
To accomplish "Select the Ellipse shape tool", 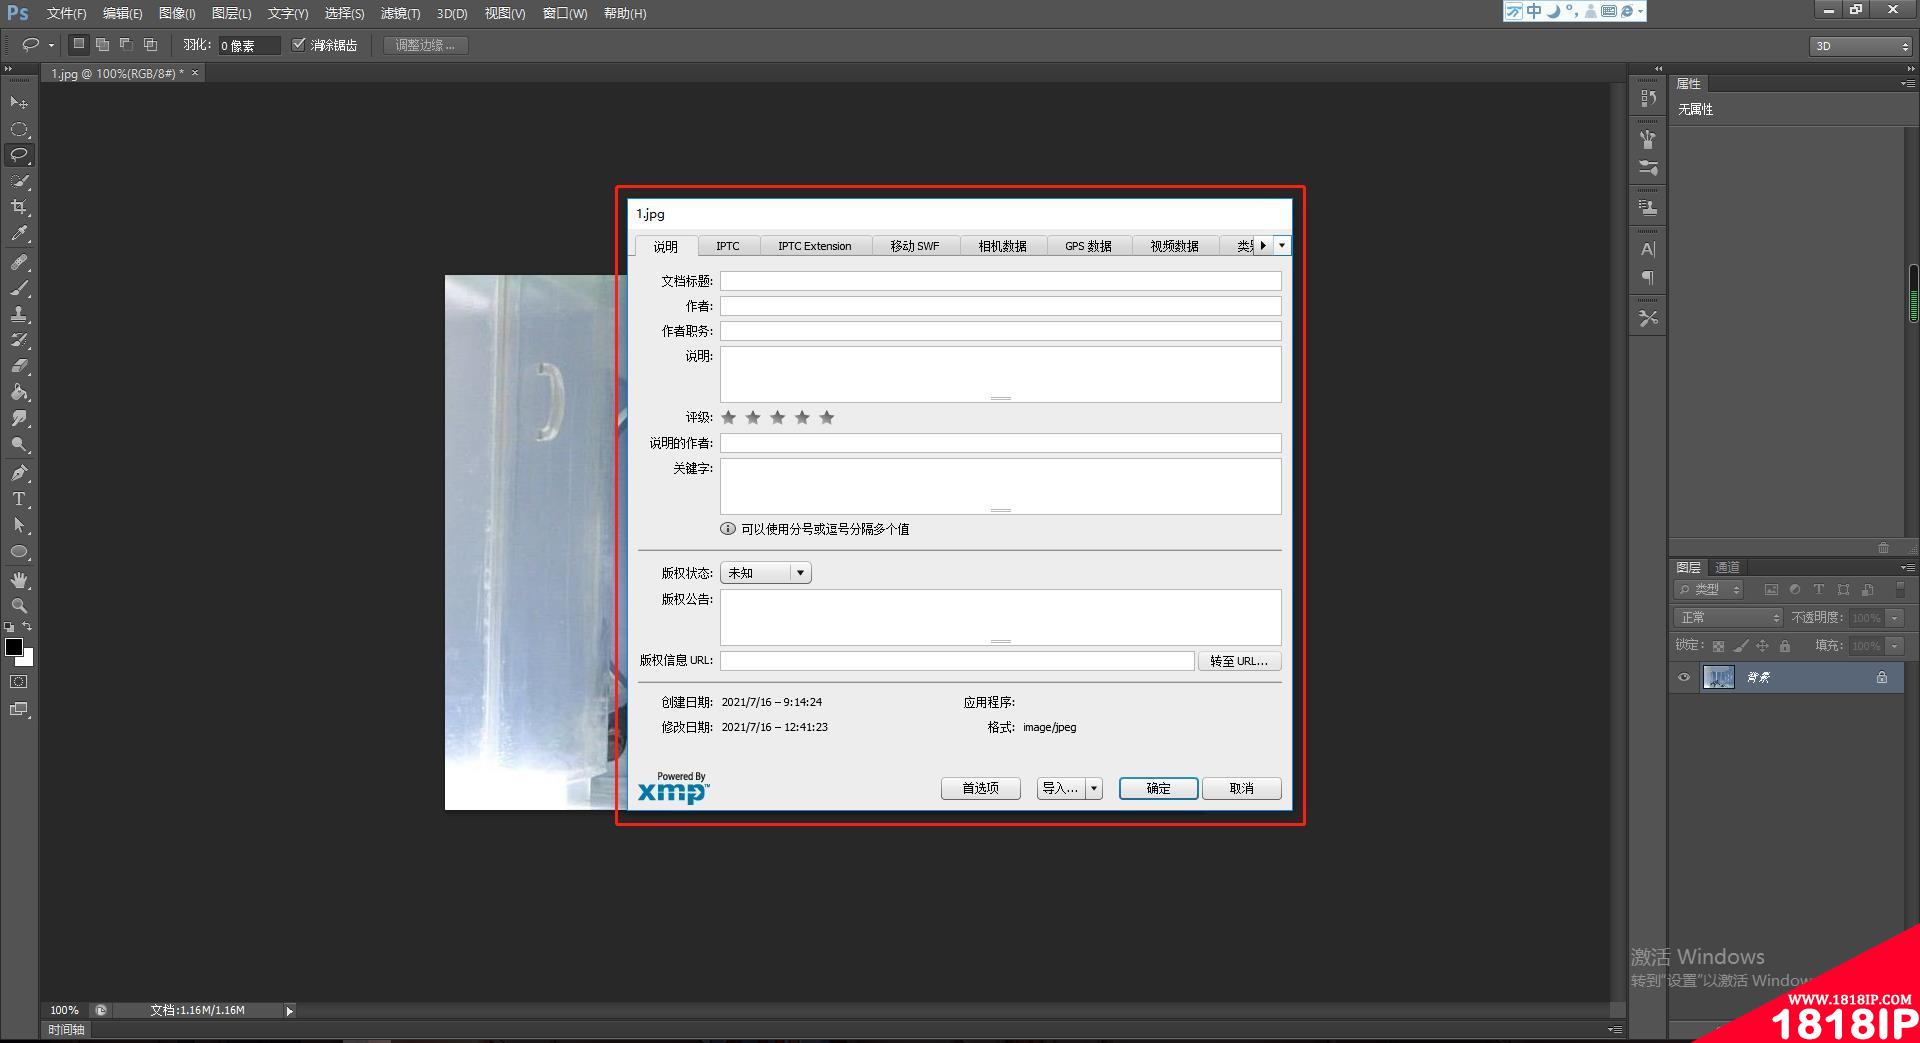I will 19,551.
